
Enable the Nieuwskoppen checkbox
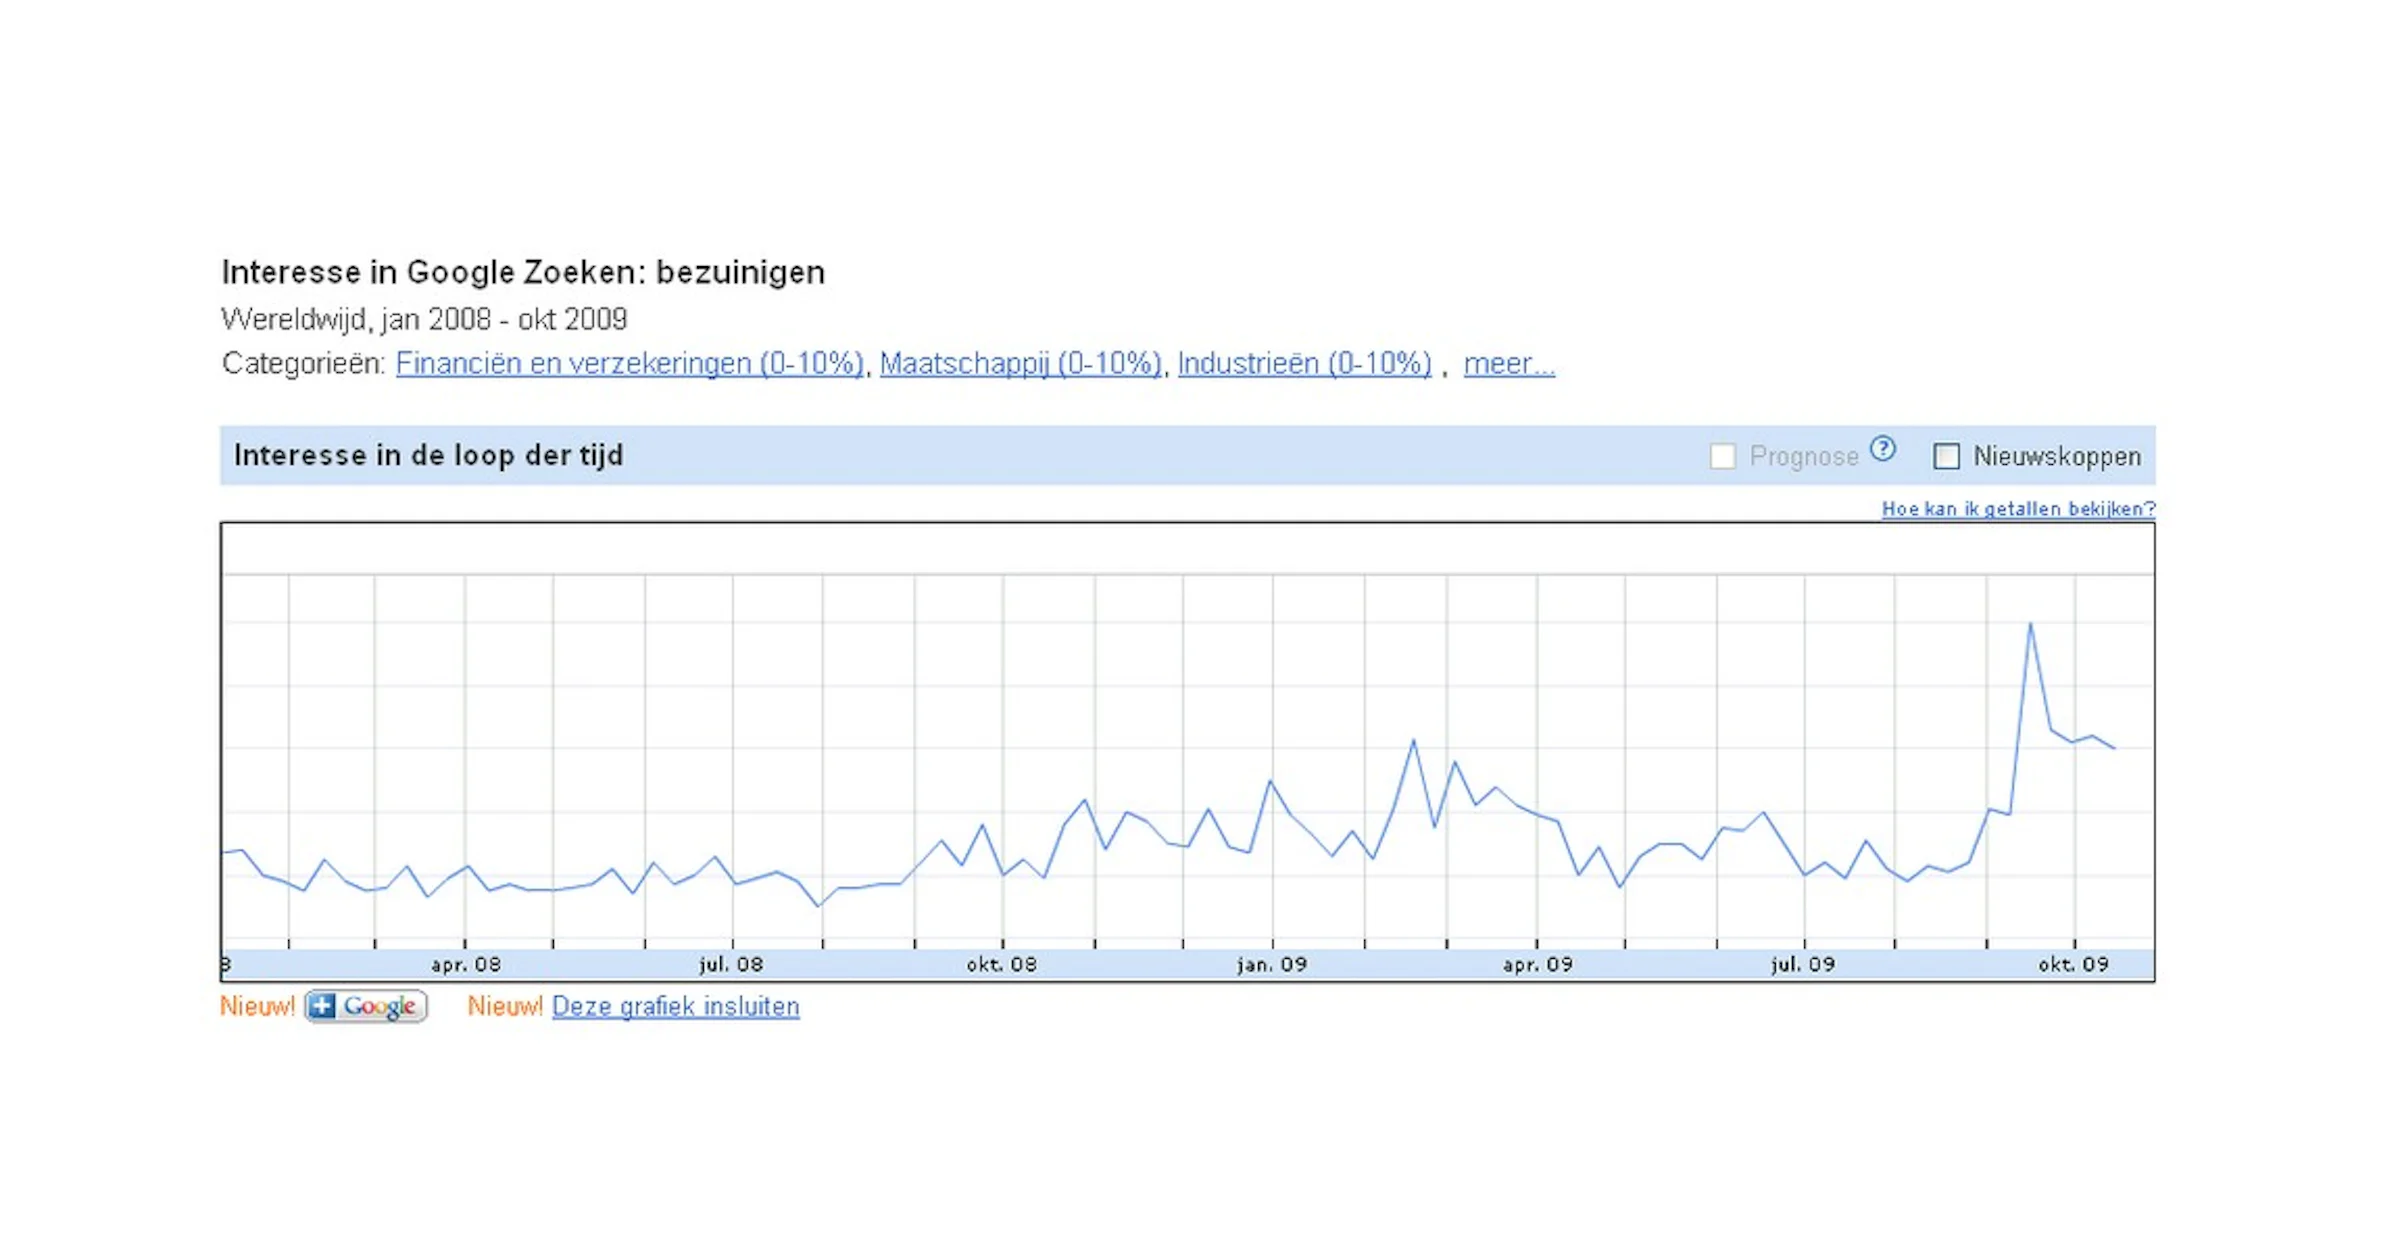(1946, 456)
